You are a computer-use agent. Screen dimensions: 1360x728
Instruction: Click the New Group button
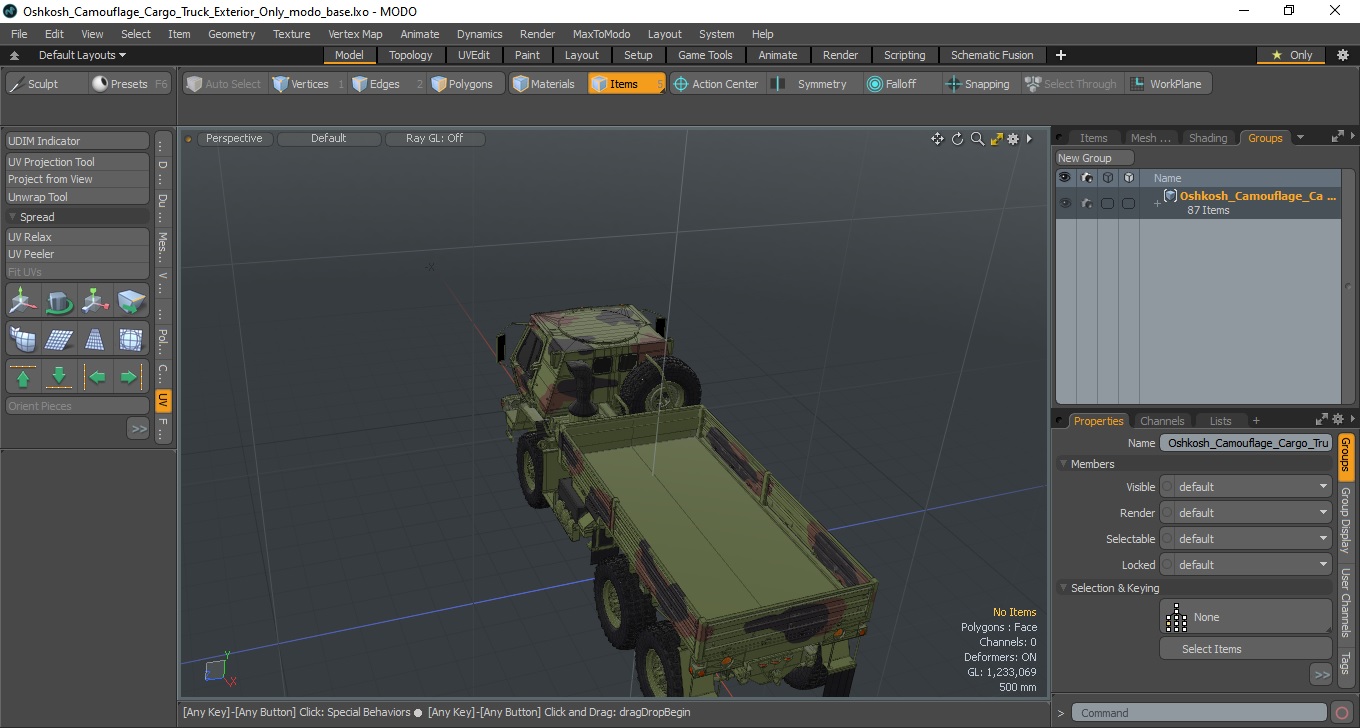pos(1095,158)
